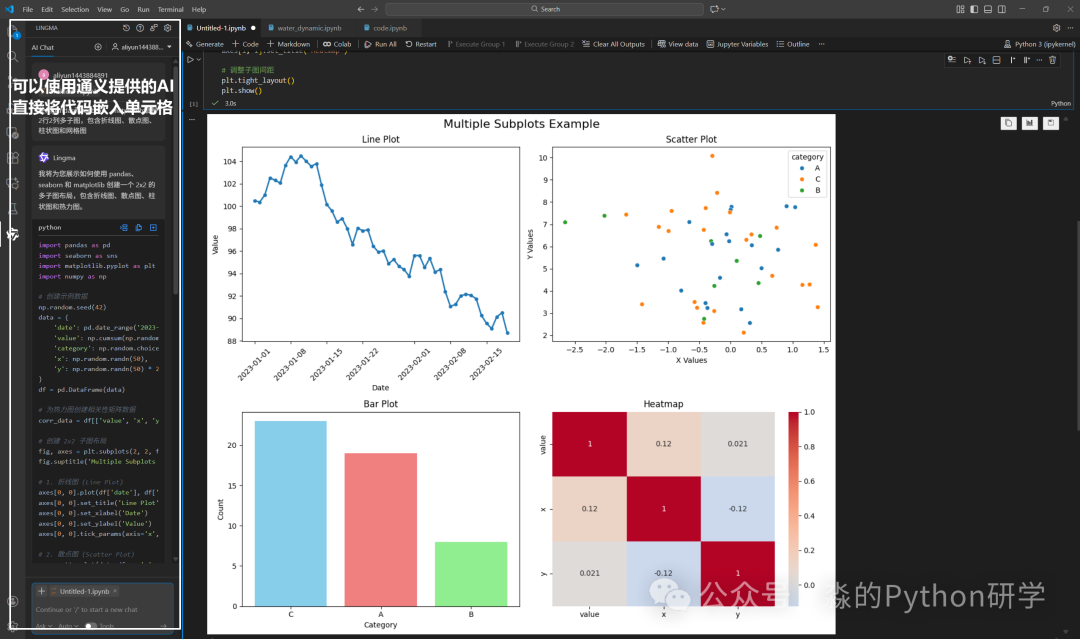The image size is (1080, 639).
Task: Open accounts icon in activity bar
Action: (12, 601)
